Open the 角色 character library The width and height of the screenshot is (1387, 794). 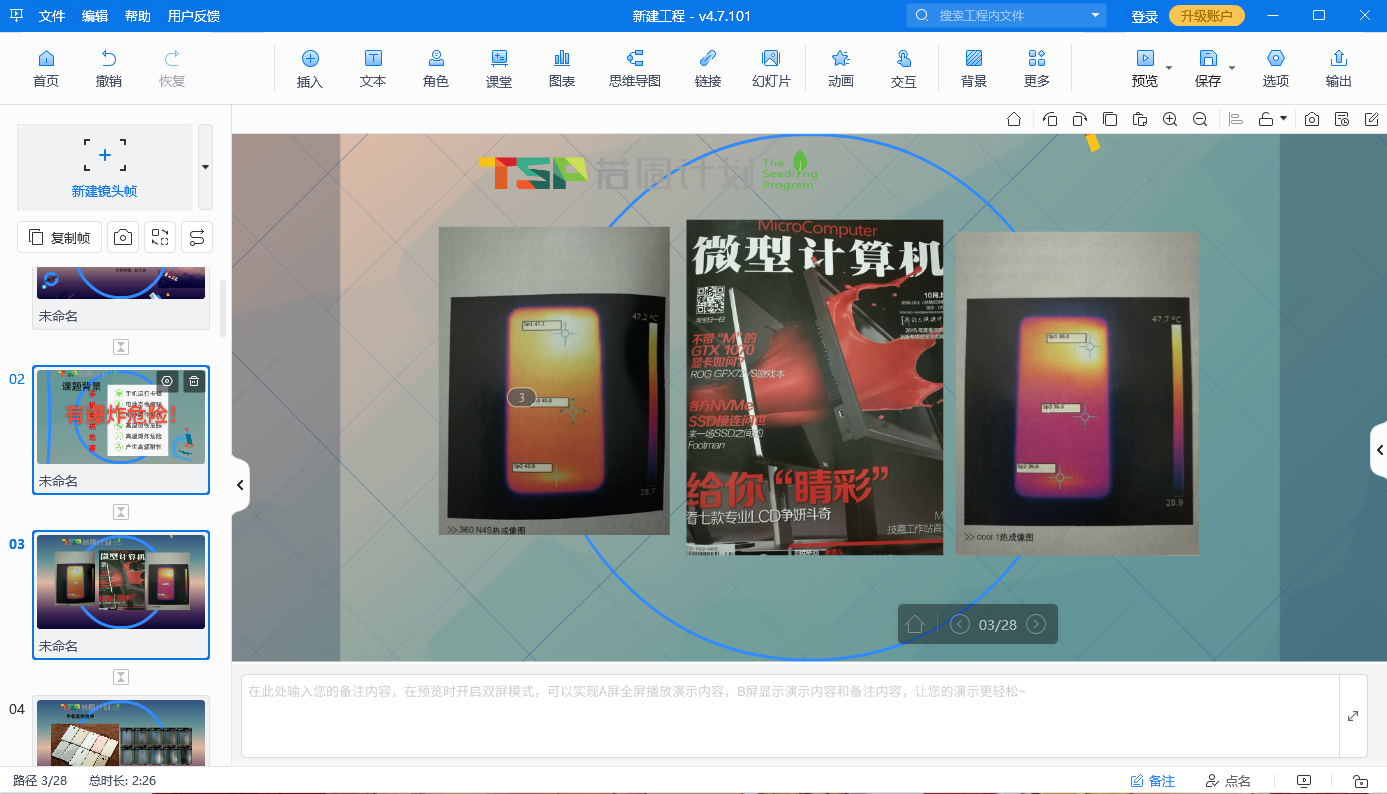(x=436, y=69)
